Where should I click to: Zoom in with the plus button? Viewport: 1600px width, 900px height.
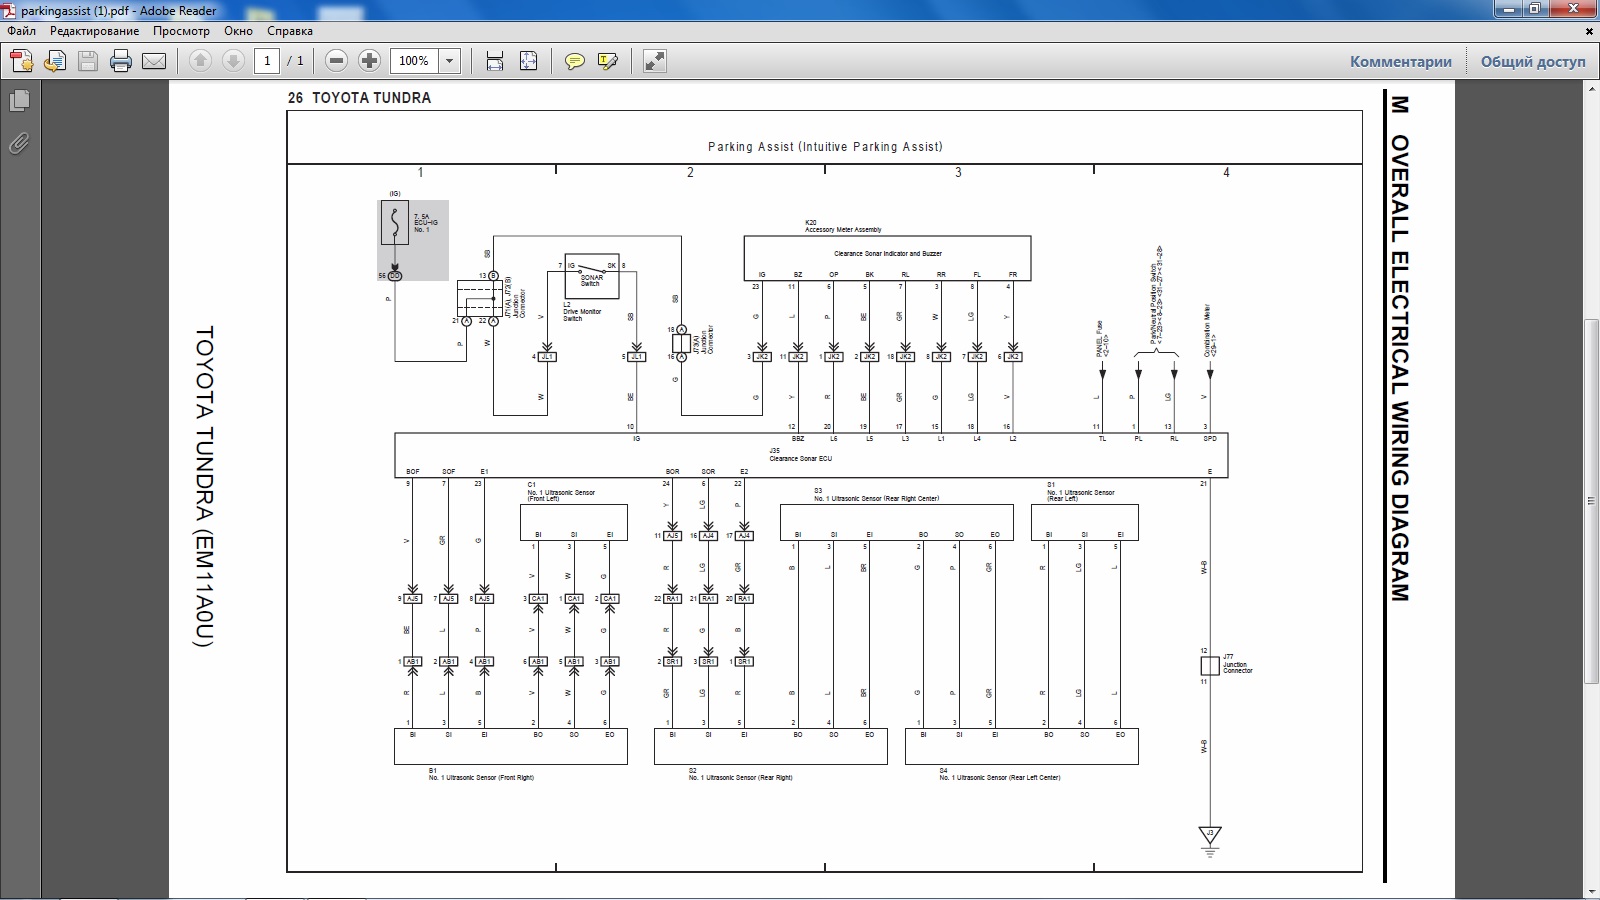pyautogui.click(x=369, y=61)
